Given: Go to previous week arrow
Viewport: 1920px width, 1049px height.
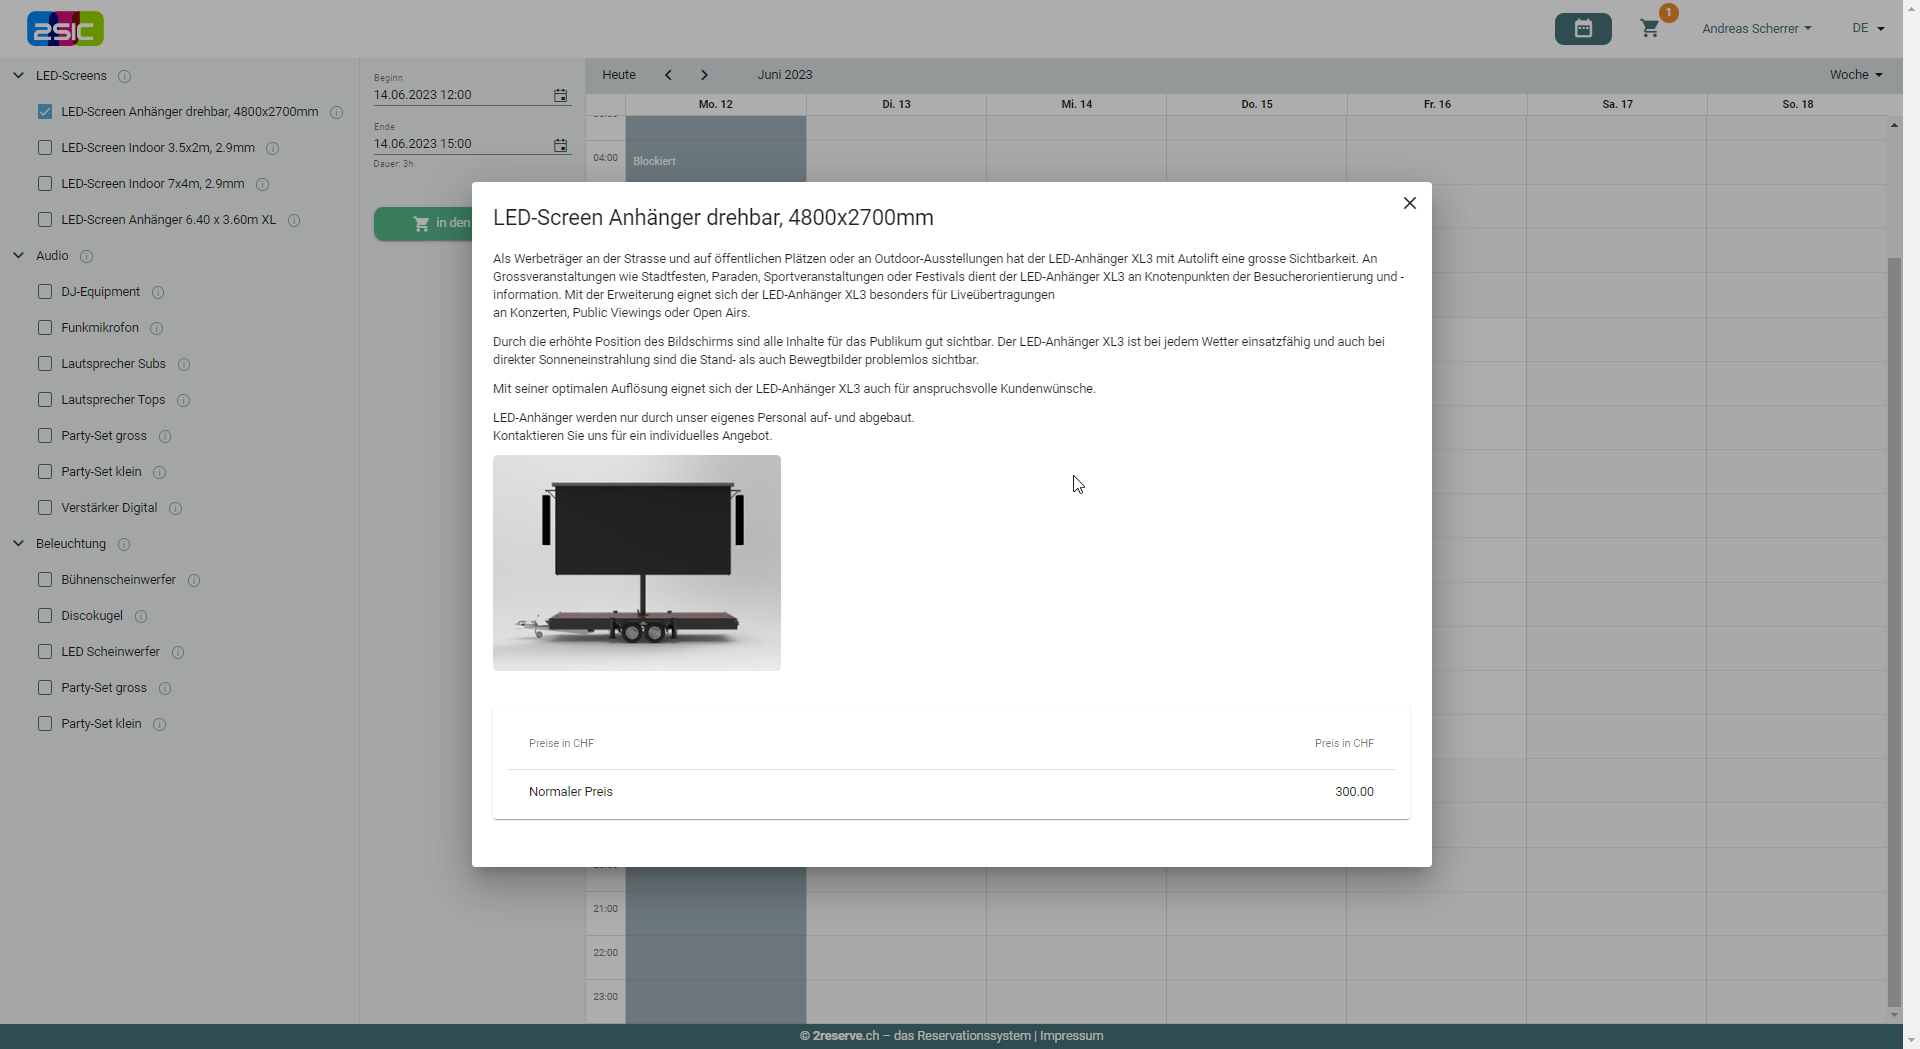Looking at the screenshot, I should 668,75.
